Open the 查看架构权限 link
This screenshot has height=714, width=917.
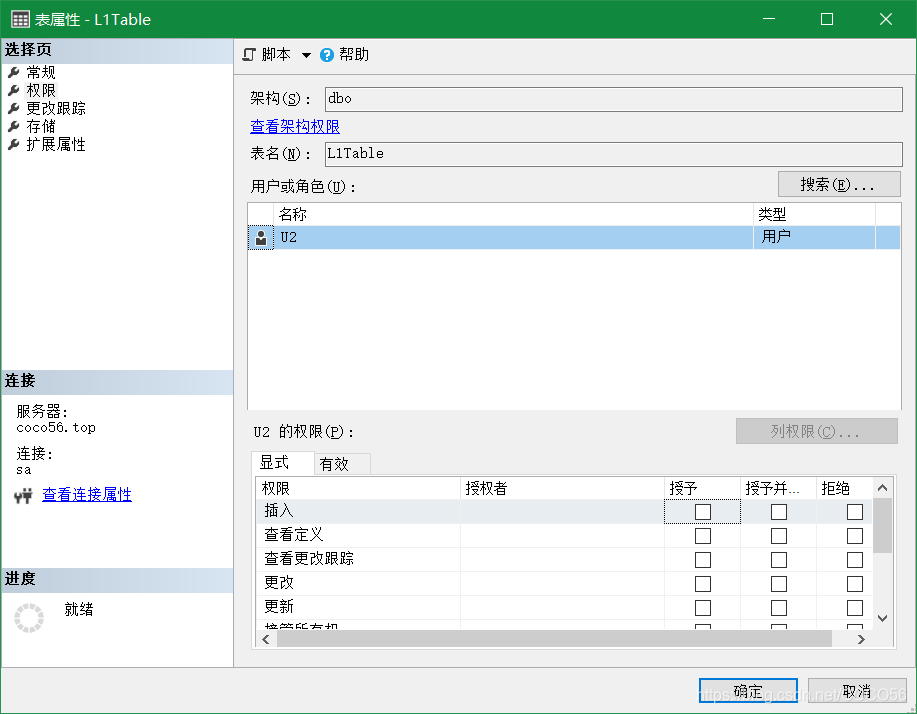click(295, 126)
